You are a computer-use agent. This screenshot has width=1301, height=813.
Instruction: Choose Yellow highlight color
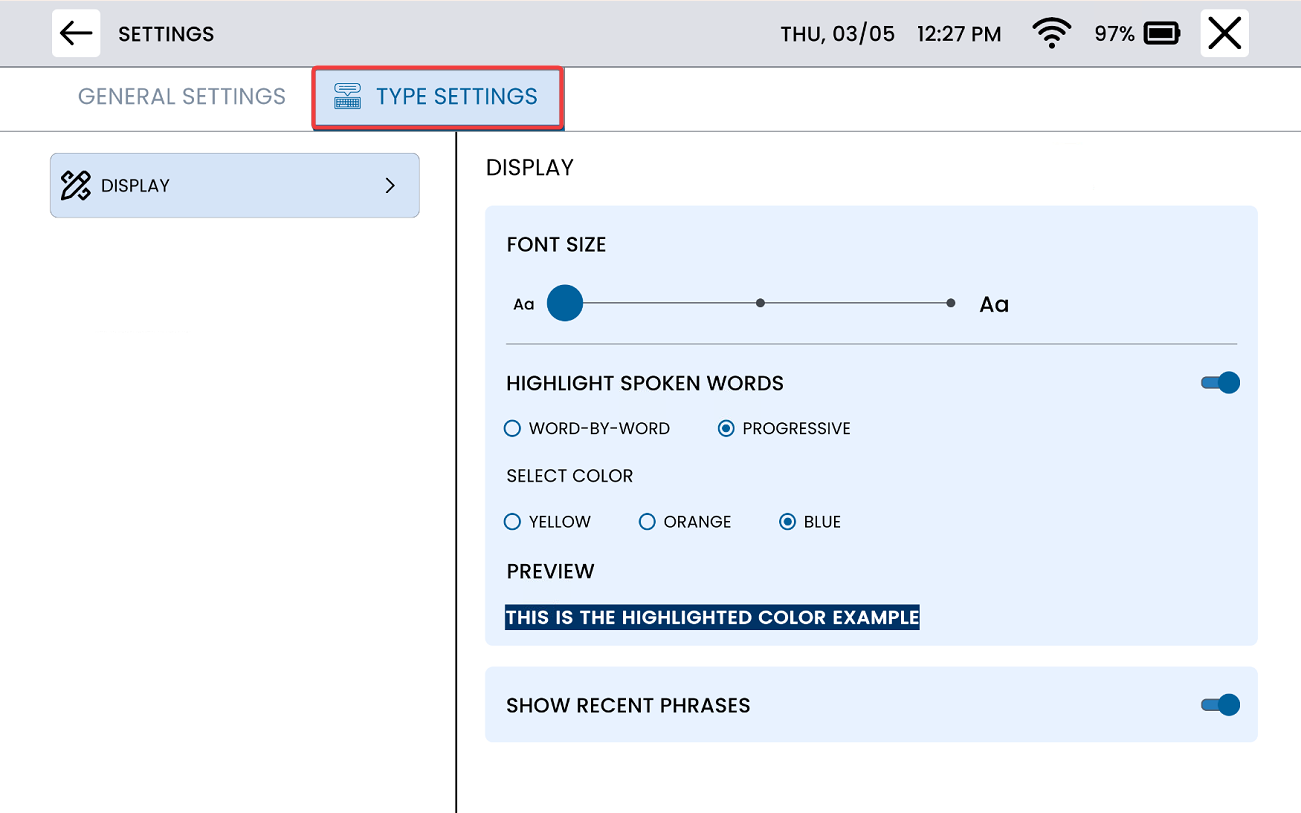tap(513, 522)
